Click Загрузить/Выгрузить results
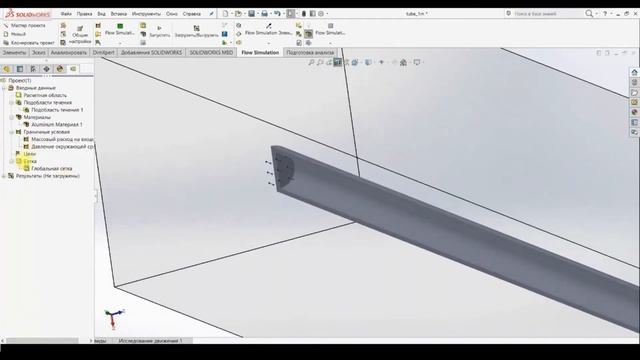Viewport: 640px width, 360px height. coord(196,32)
